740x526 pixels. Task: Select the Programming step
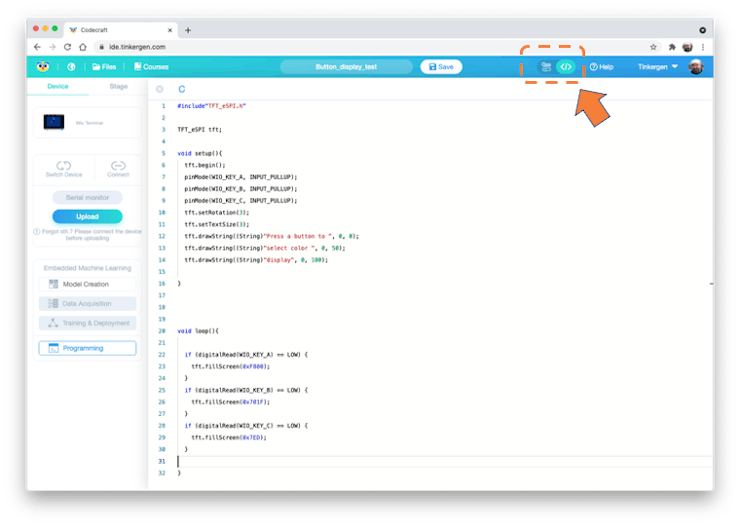87,348
